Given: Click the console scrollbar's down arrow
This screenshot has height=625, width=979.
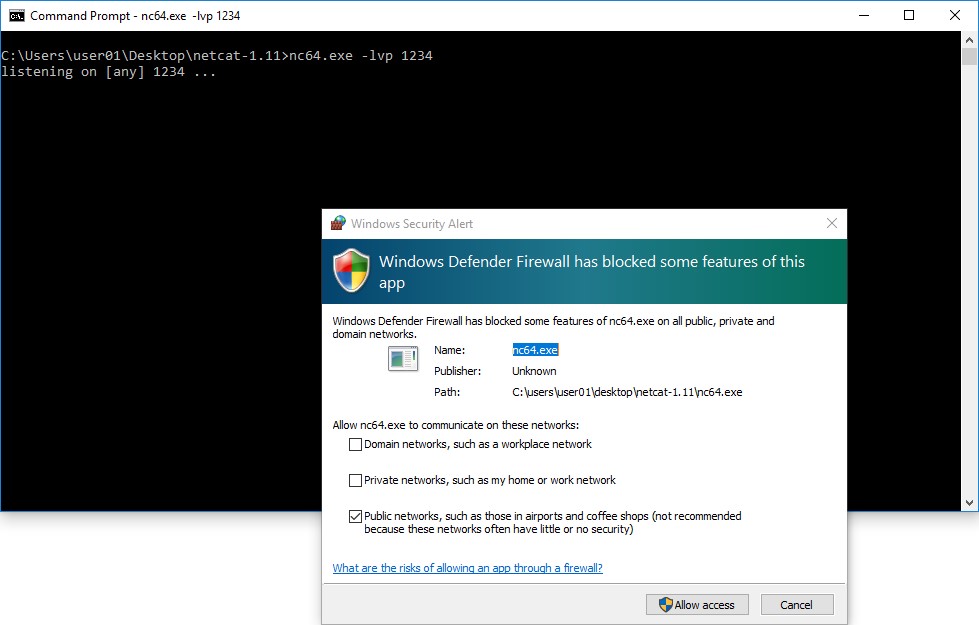Looking at the screenshot, I should point(970,502).
